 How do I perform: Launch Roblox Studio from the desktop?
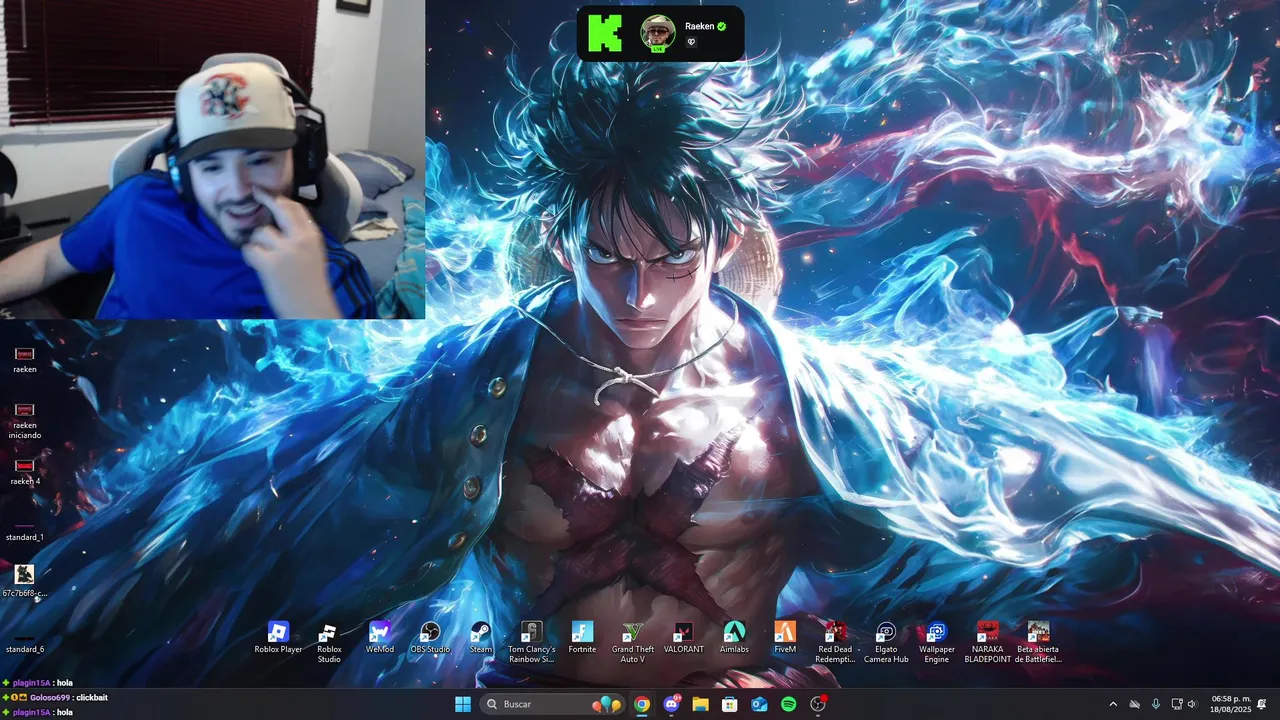point(329,642)
